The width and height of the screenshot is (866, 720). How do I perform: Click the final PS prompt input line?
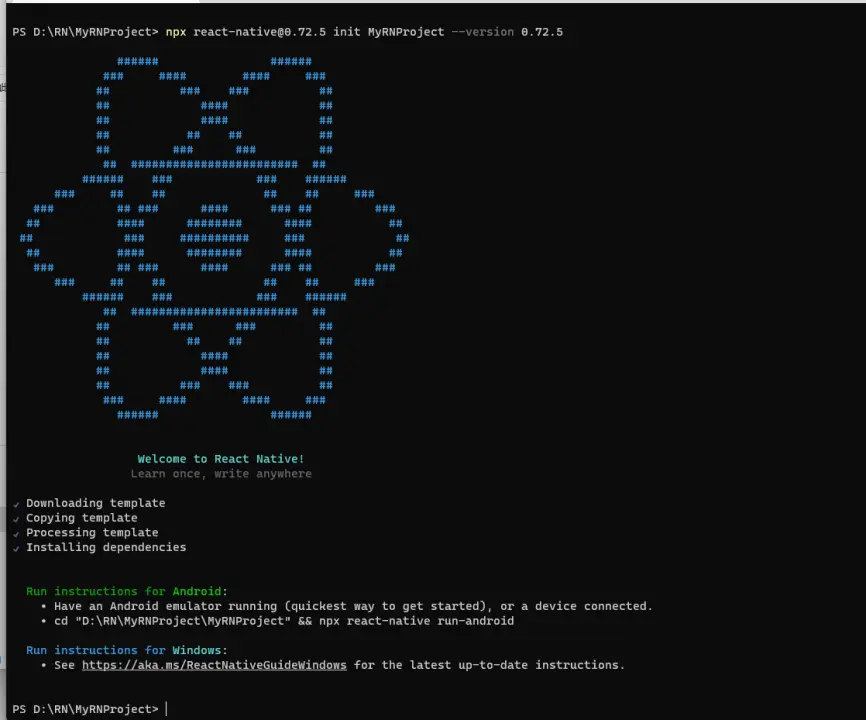(x=89, y=709)
